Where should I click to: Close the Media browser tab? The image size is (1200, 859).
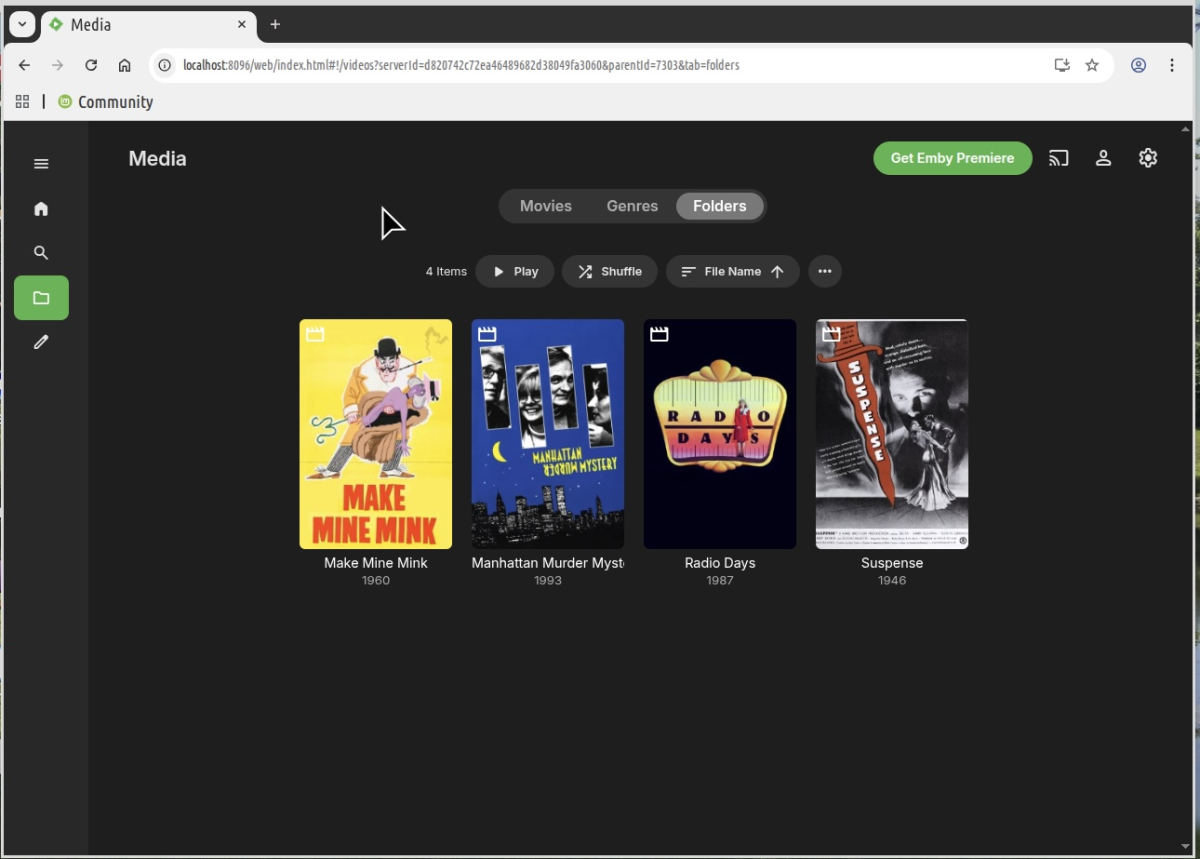click(x=242, y=24)
